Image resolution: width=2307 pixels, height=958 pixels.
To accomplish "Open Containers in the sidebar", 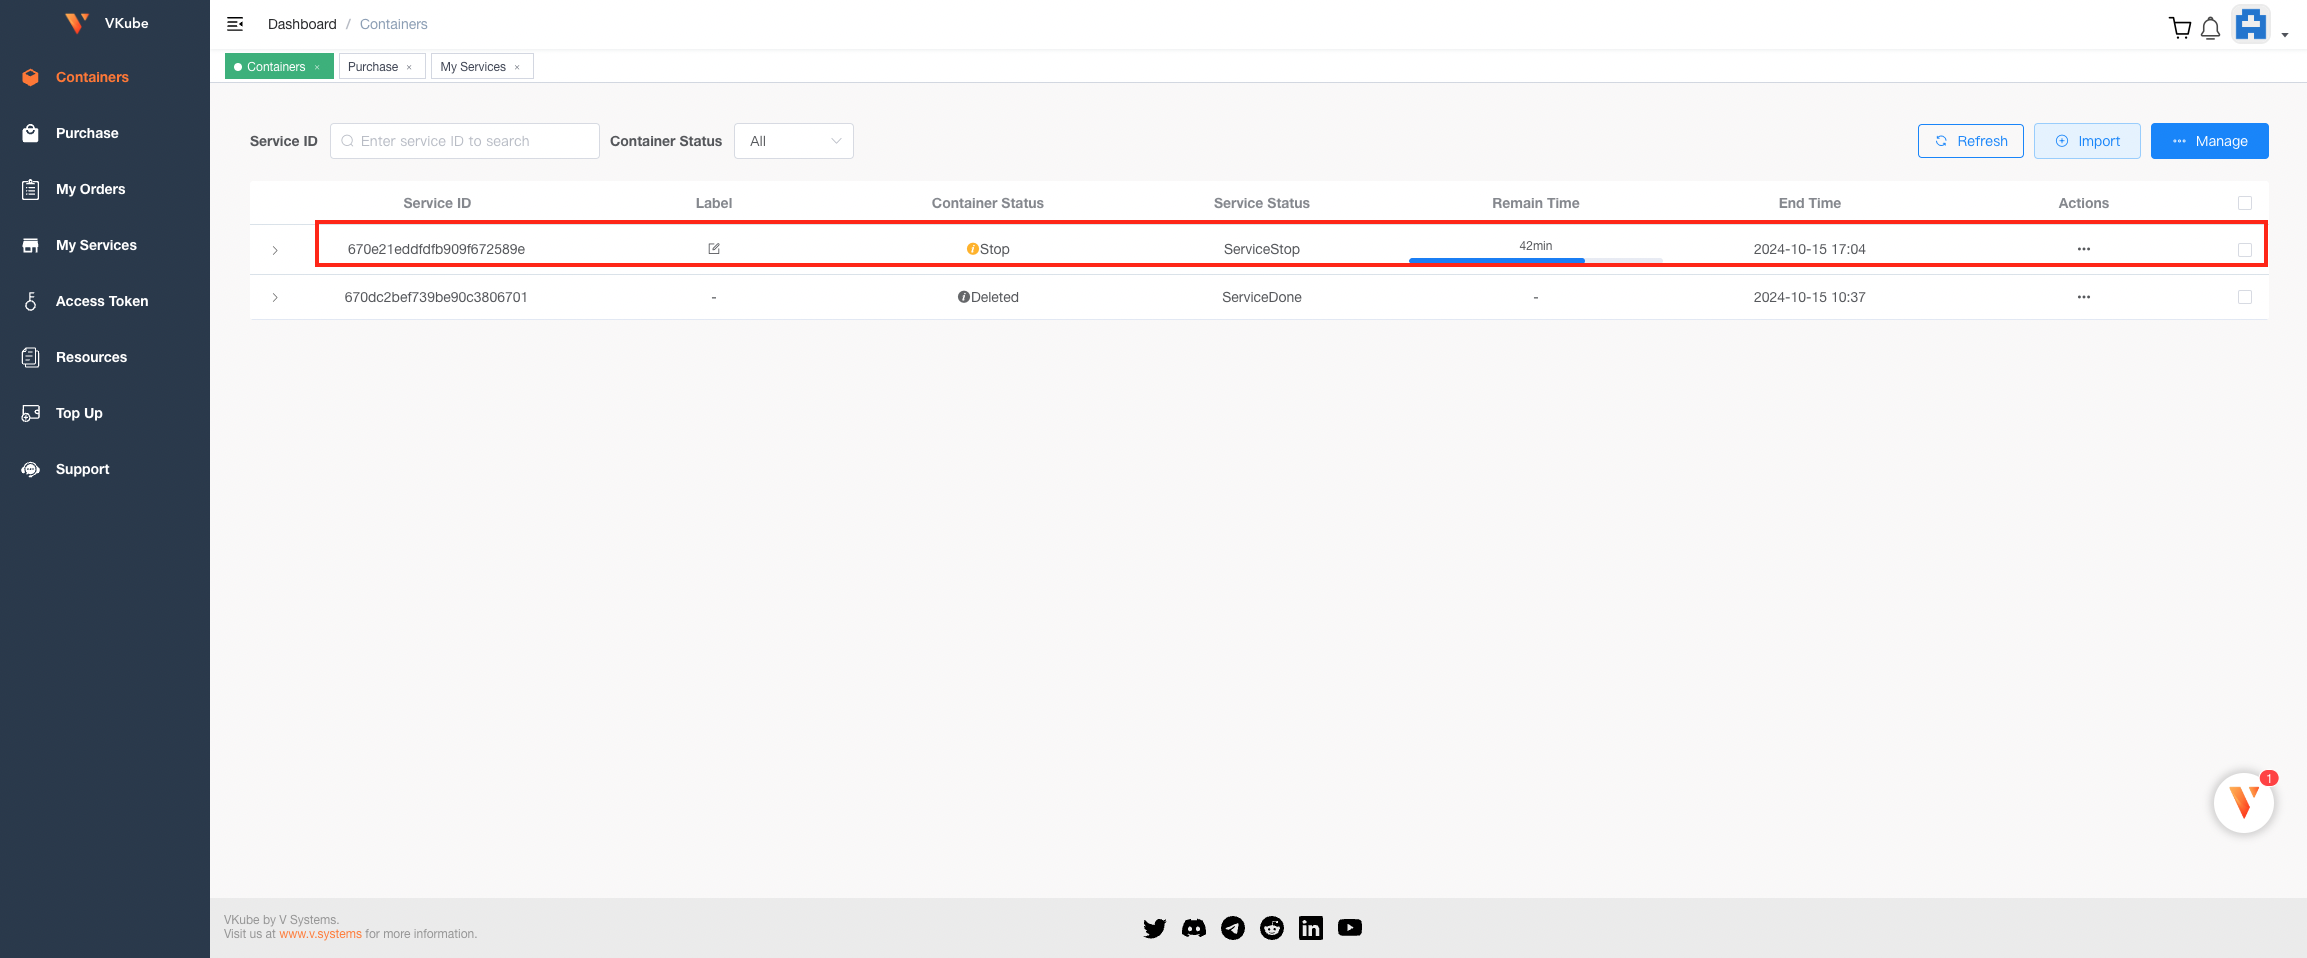I will click(92, 77).
